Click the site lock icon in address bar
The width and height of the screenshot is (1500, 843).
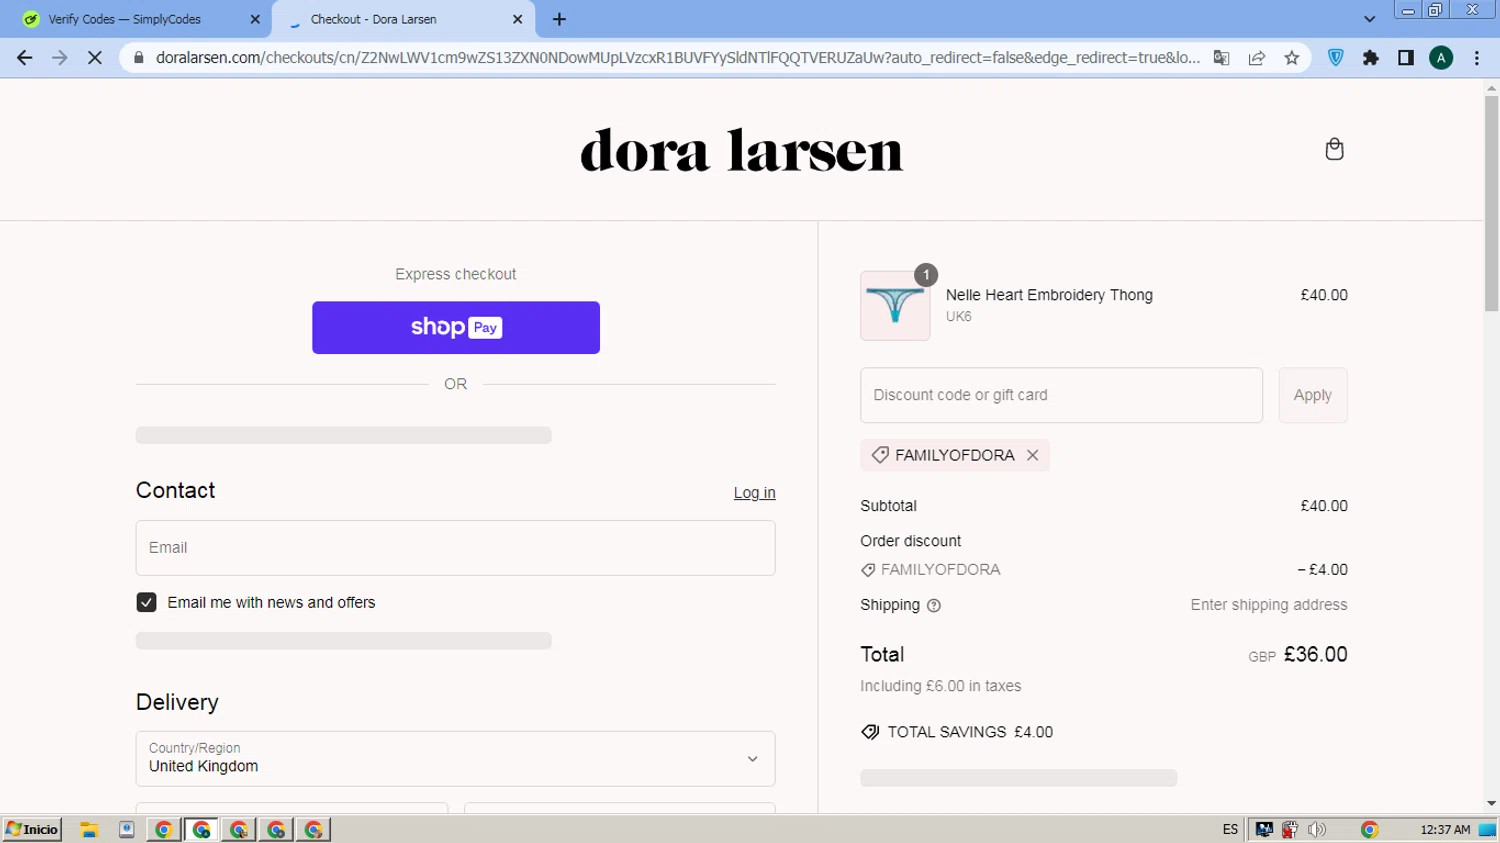click(139, 58)
